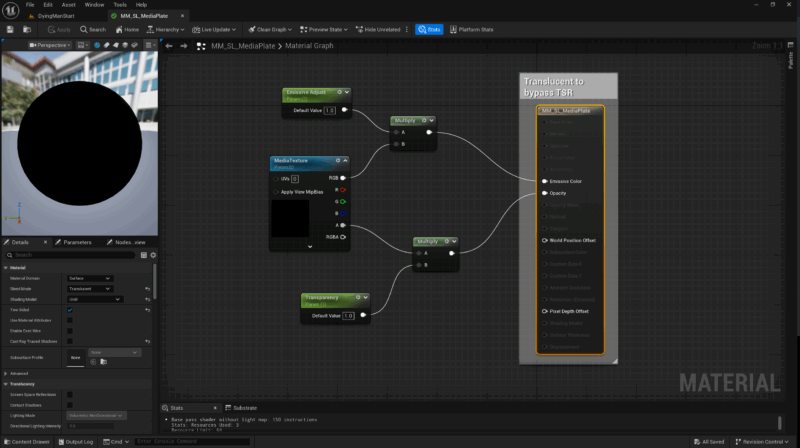Screen dimensions: 800x448
Task: Click the Save asset icon in toolbar
Action: (9, 30)
